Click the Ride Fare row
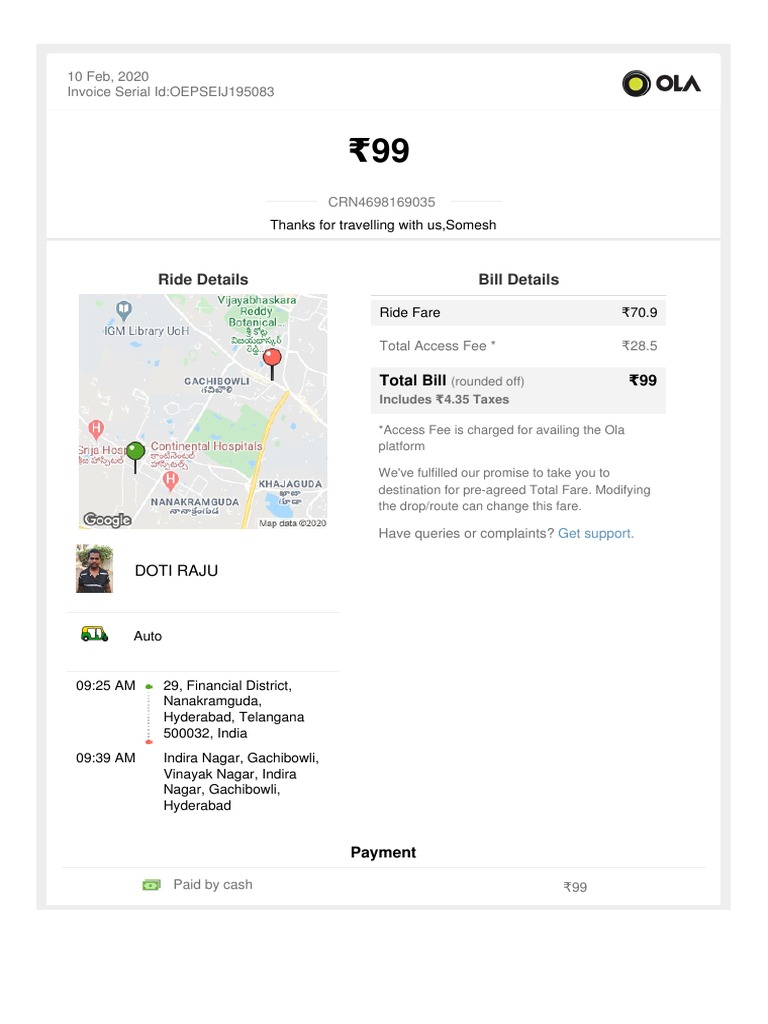The image size is (768, 1024). 517,312
